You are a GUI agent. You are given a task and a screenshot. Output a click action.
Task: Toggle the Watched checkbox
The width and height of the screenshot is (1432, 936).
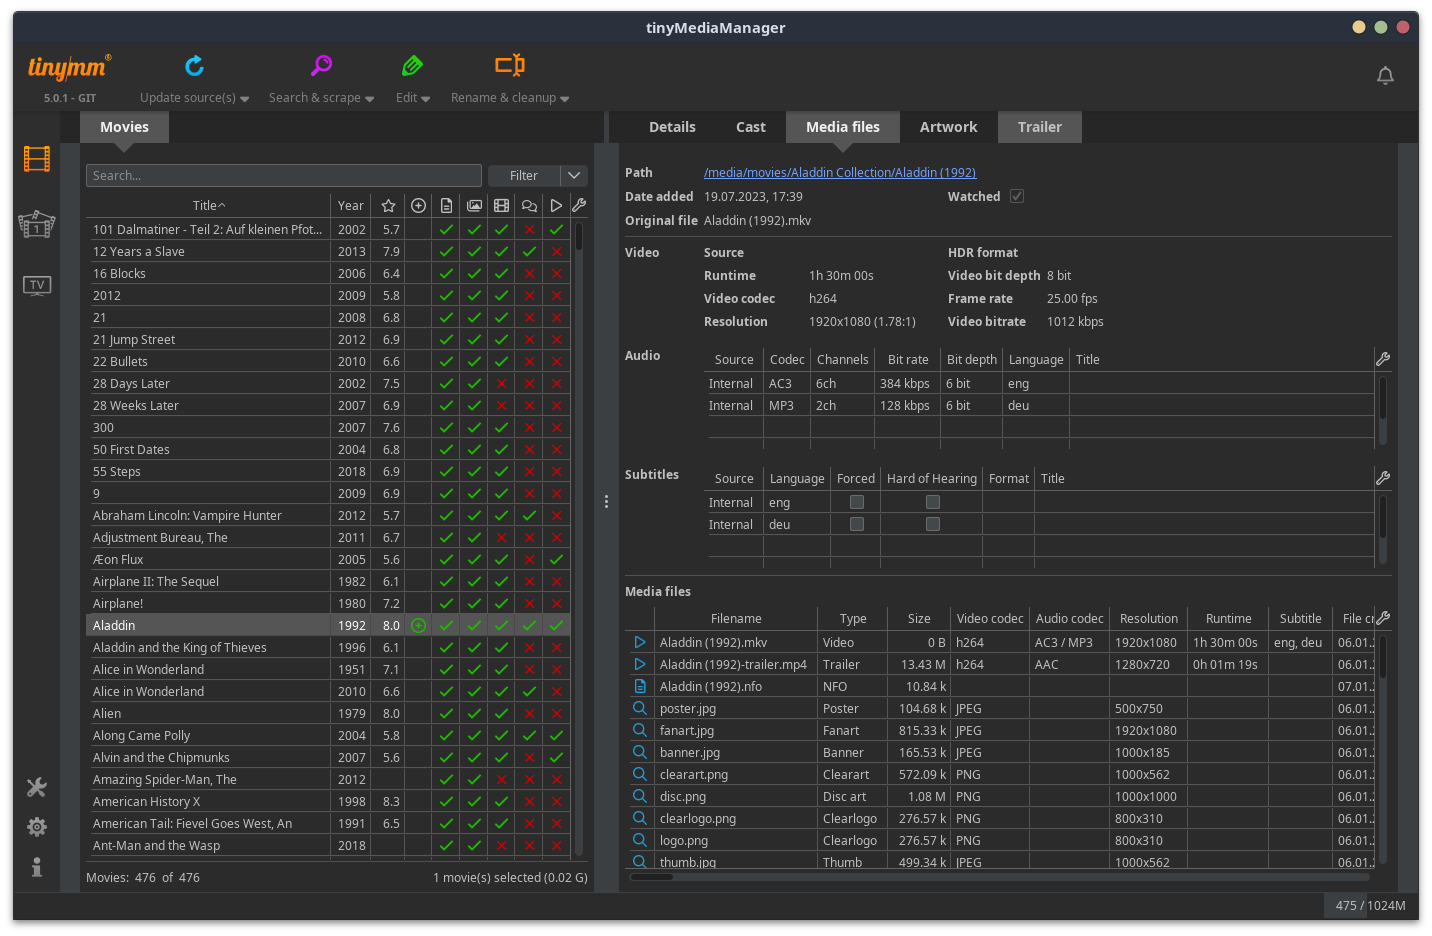coord(1017,197)
